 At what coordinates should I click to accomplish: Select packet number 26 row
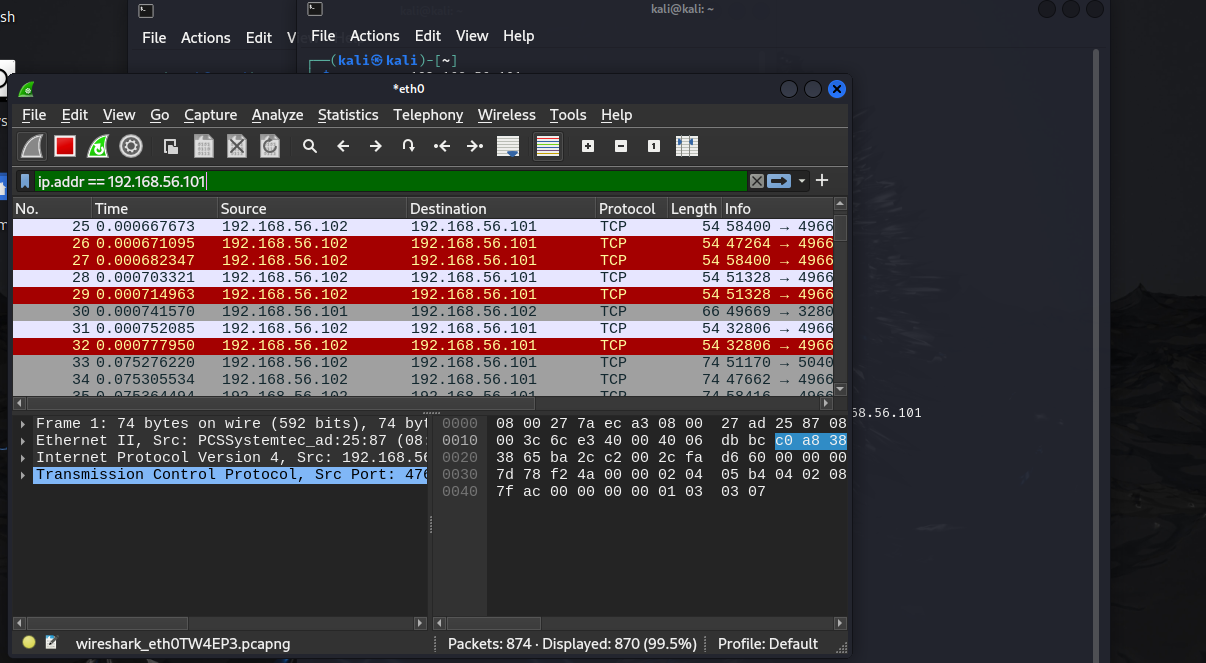tap(422, 243)
